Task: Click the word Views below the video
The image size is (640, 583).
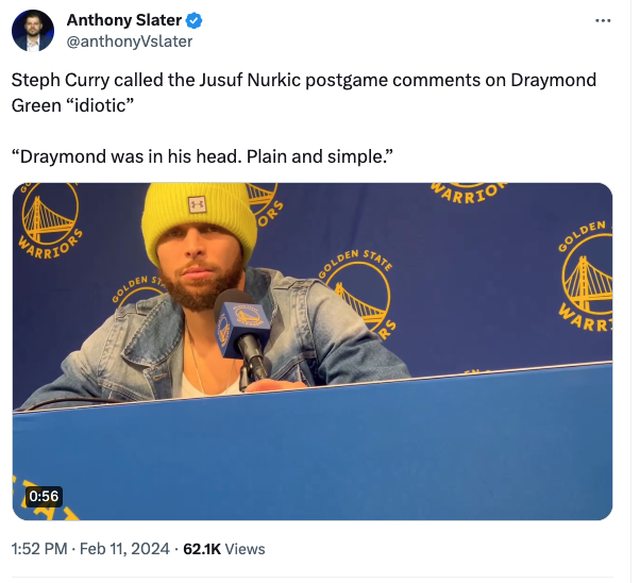Action: [x=246, y=549]
